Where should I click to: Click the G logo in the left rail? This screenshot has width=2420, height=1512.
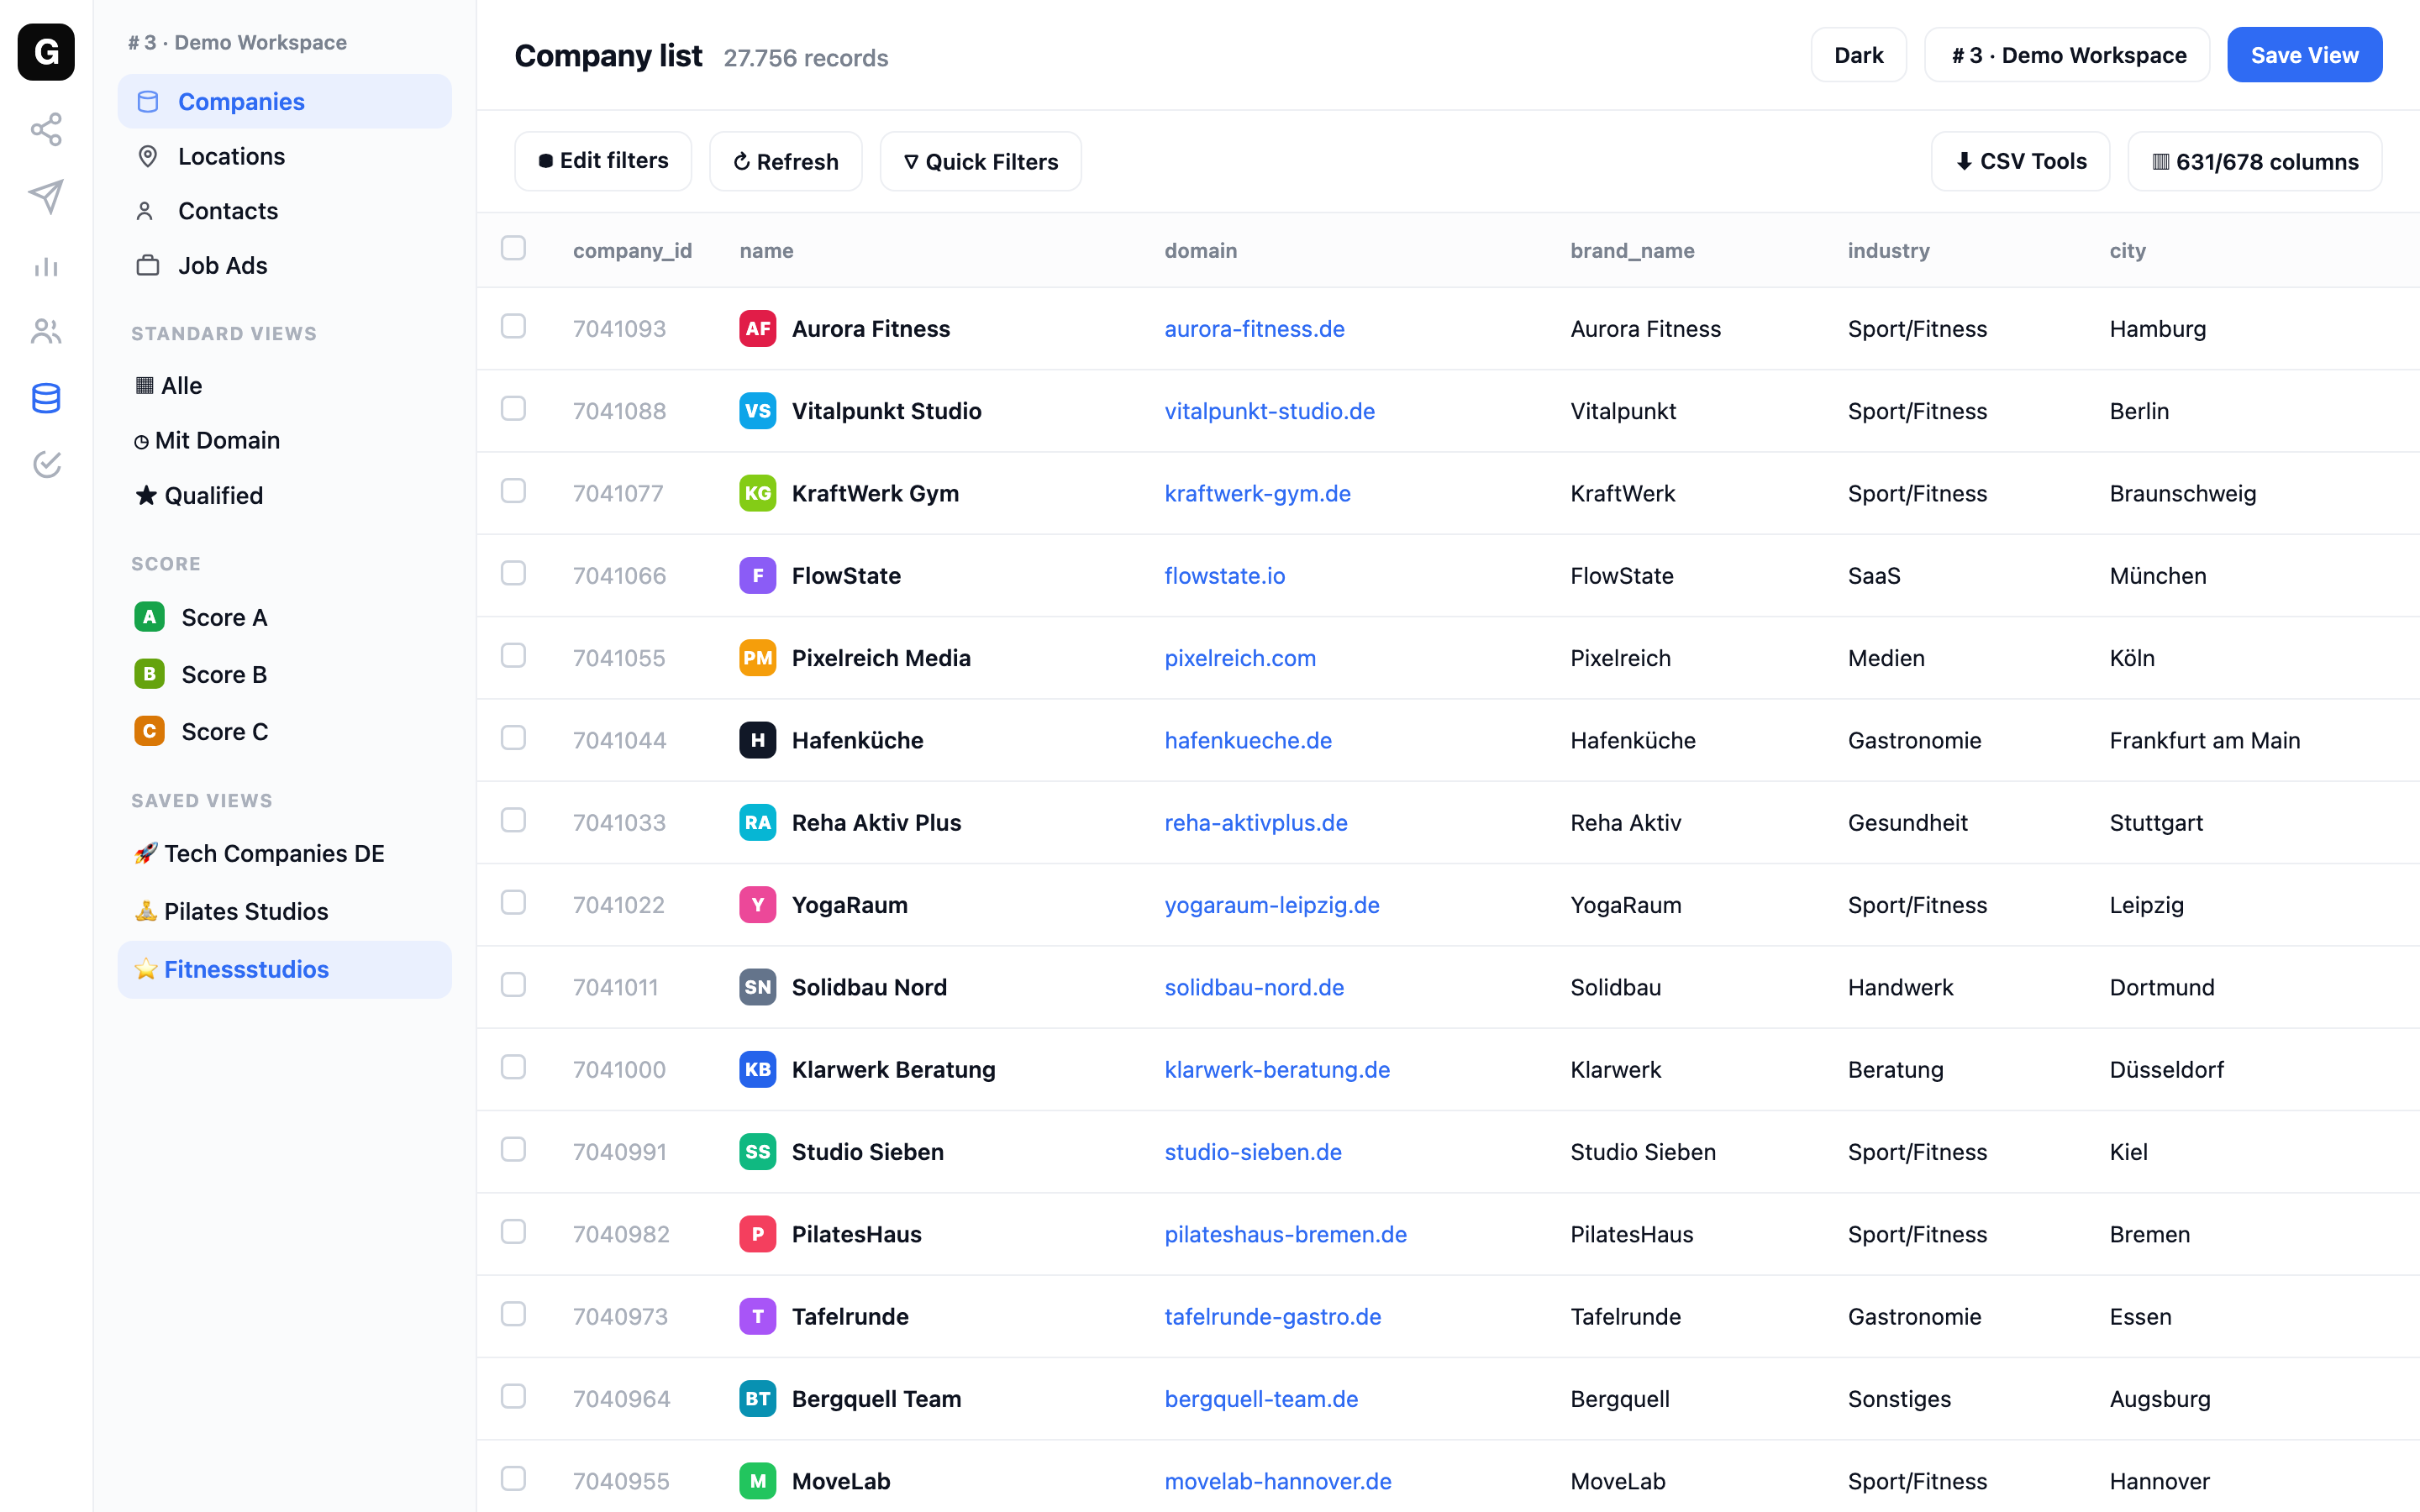pos(46,52)
